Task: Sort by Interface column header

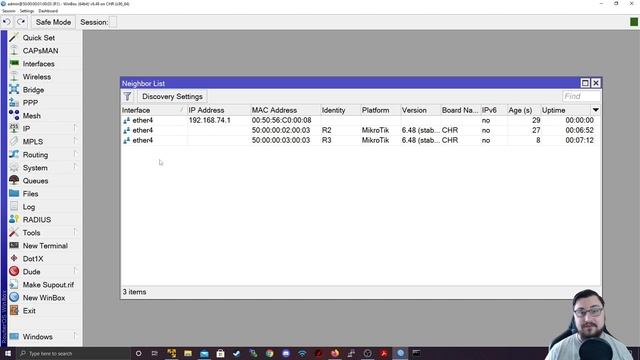Action: pyautogui.click(x=153, y=110)
